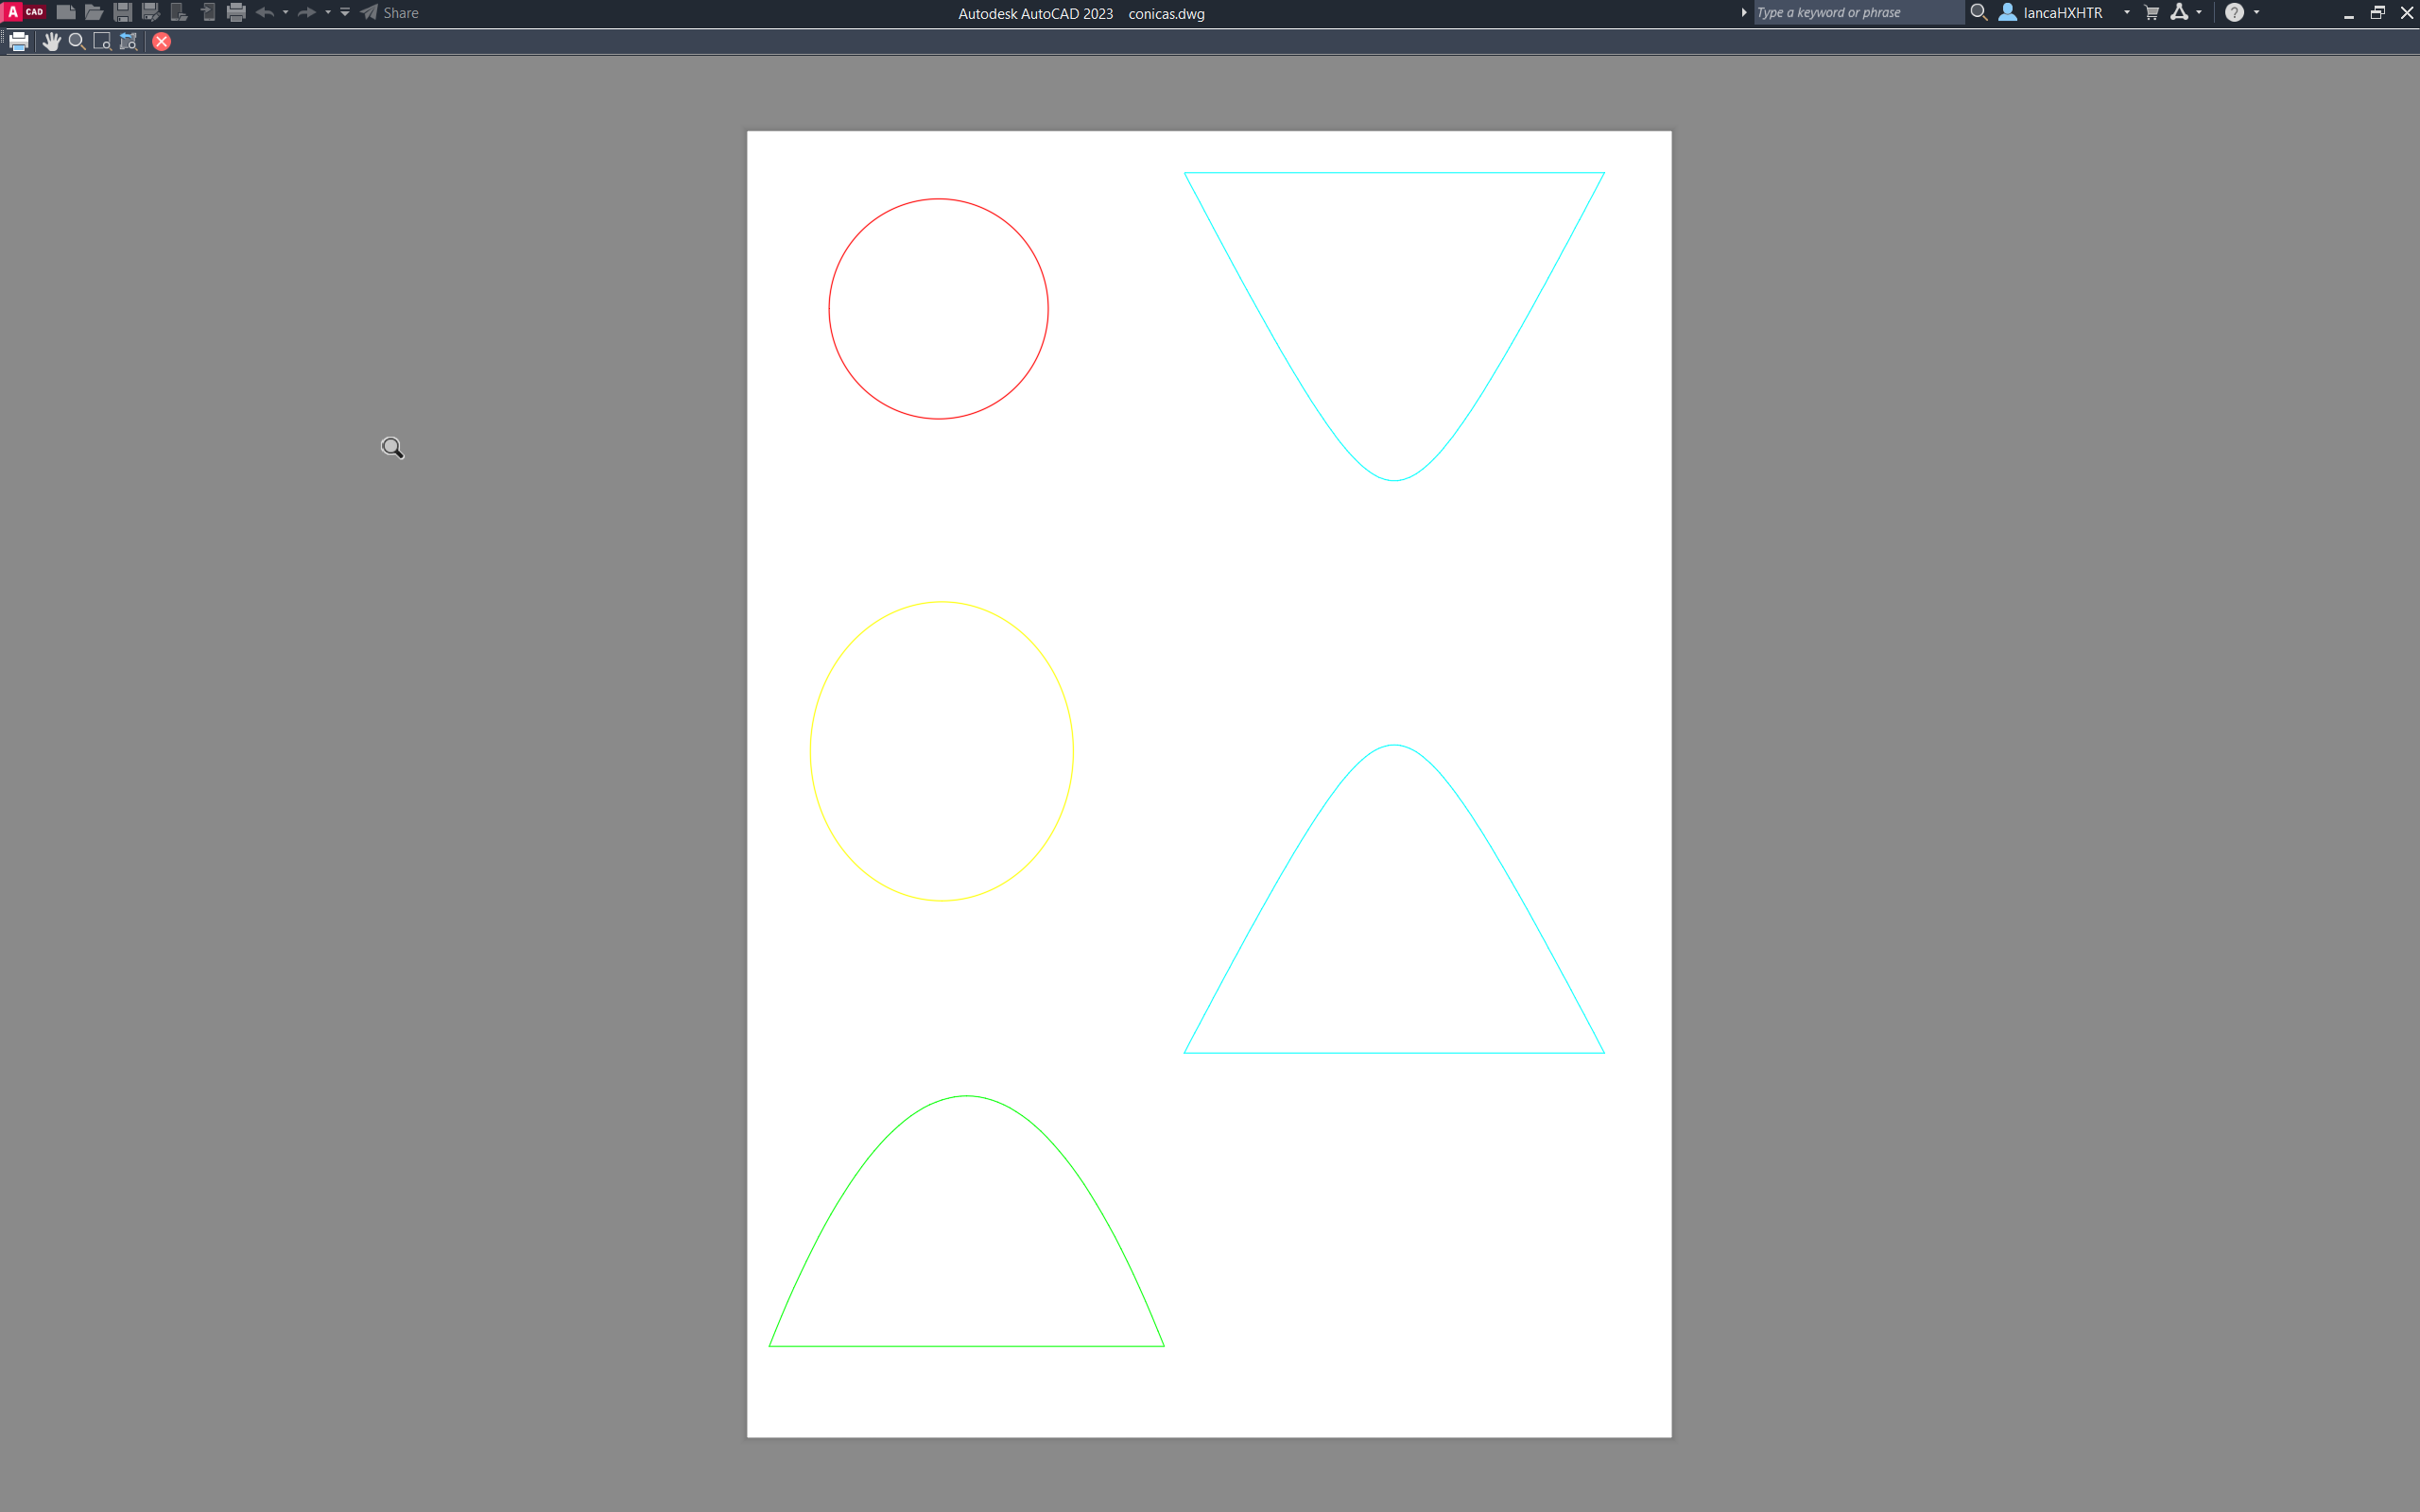Click the Save As icon

(151, 12)
